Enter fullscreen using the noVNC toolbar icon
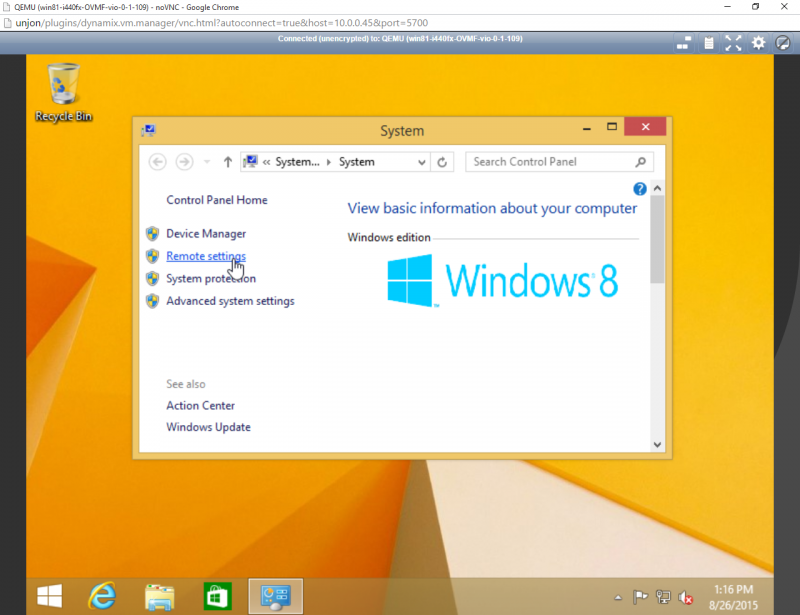Screen dimensions: 800x615 pos(733,43)
